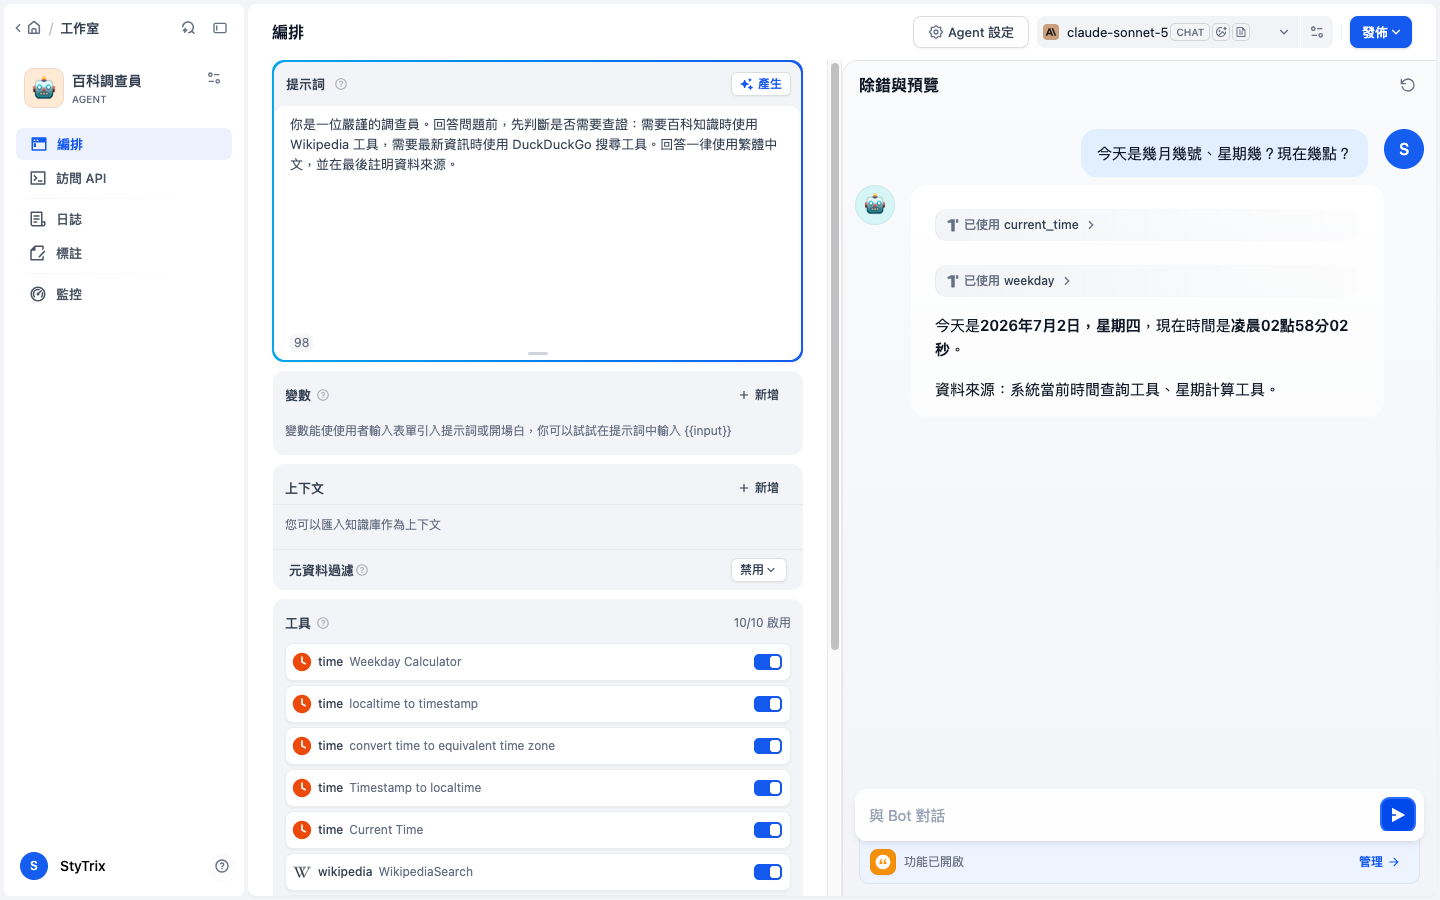Viewport: 1440px width, 900px height.
Task: Switch off the Current Time tool
Action: tap(768, 830)
